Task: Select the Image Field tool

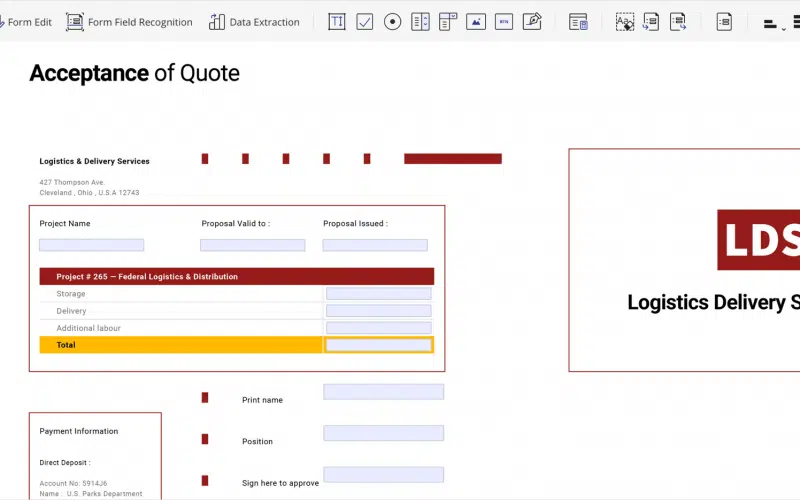Action: pyautogui.click(x=476, y=22)
